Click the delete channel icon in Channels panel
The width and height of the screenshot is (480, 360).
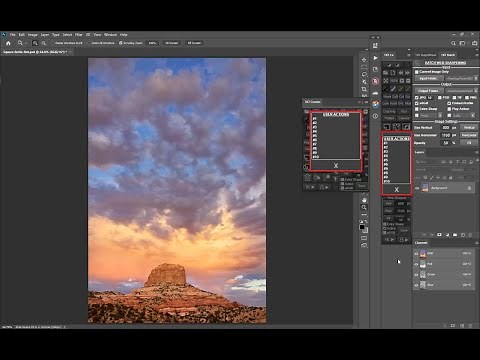pos(470,325)
